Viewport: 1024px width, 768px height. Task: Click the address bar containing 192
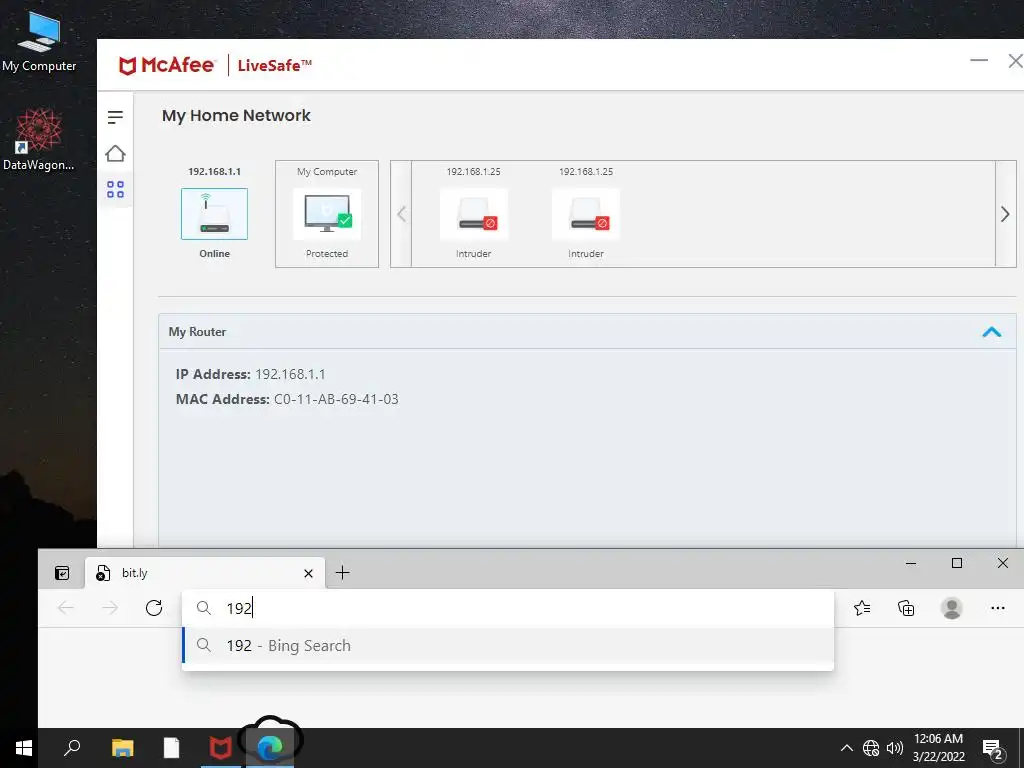pyautogui.click(x=507, y=608)
